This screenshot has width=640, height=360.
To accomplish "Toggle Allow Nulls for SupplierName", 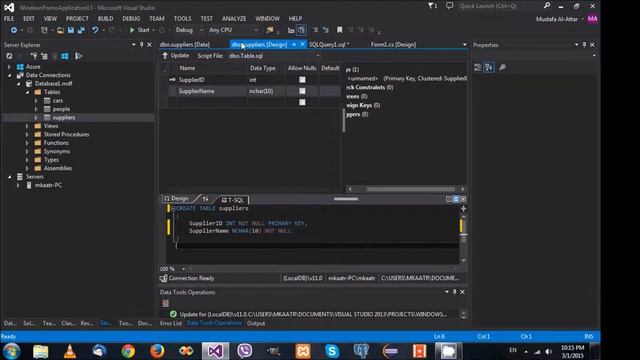I will pos(302,91).
